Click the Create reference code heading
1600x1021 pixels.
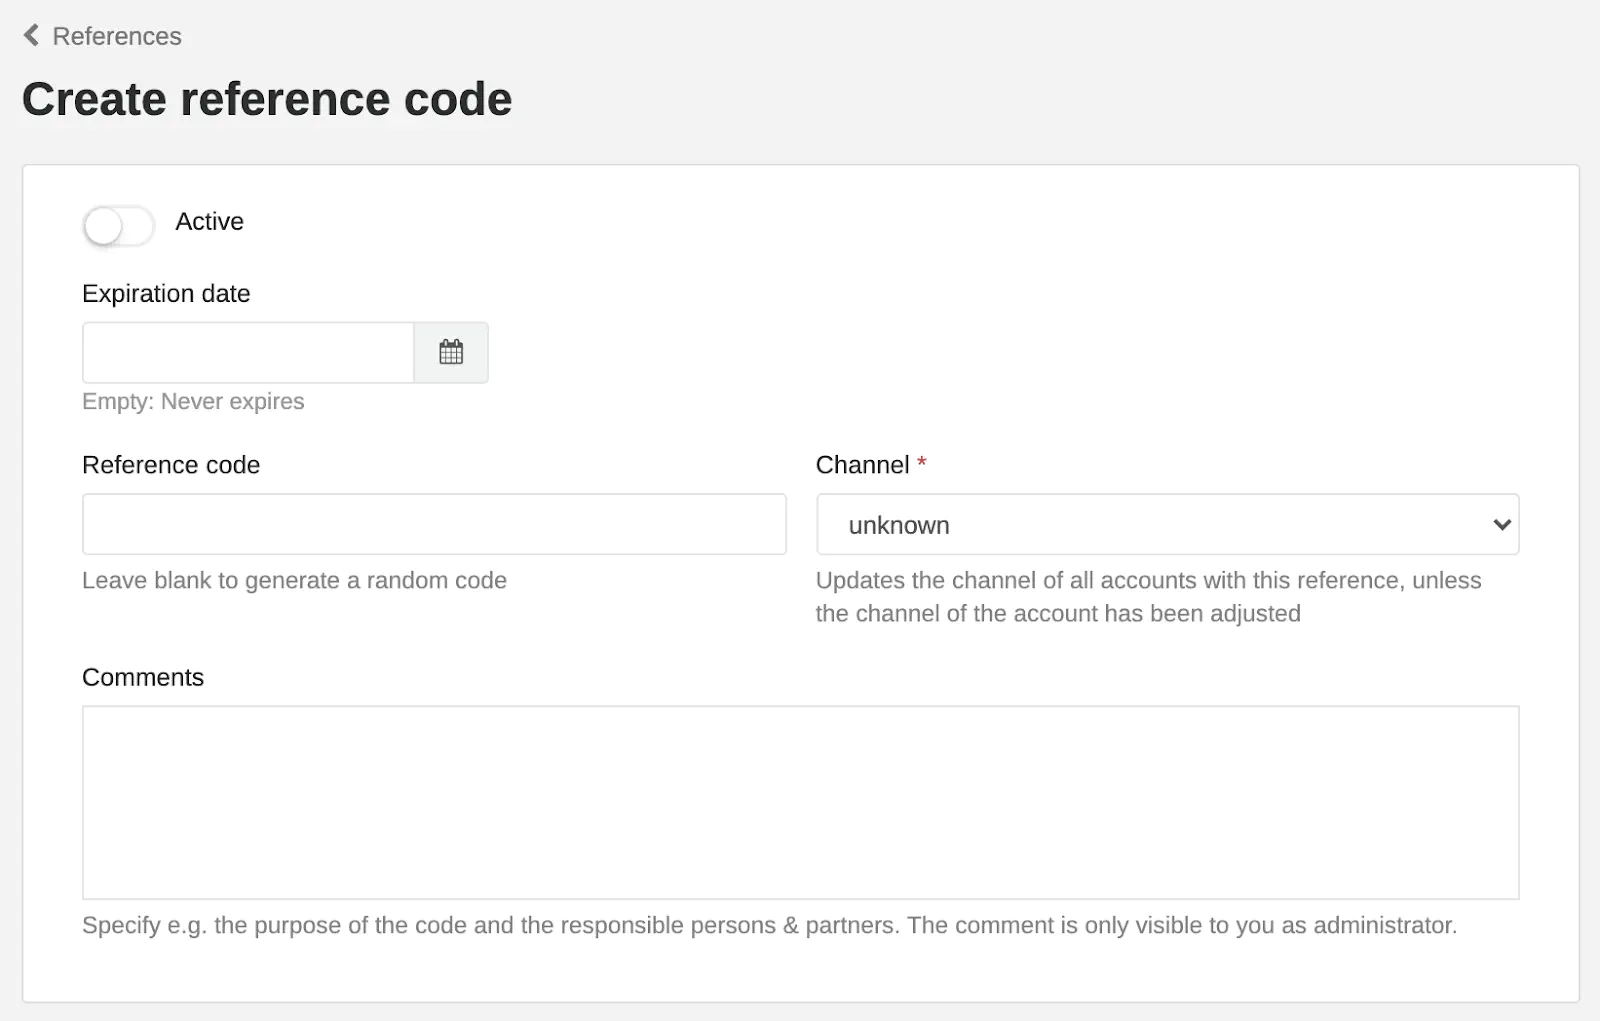point(267,99)
